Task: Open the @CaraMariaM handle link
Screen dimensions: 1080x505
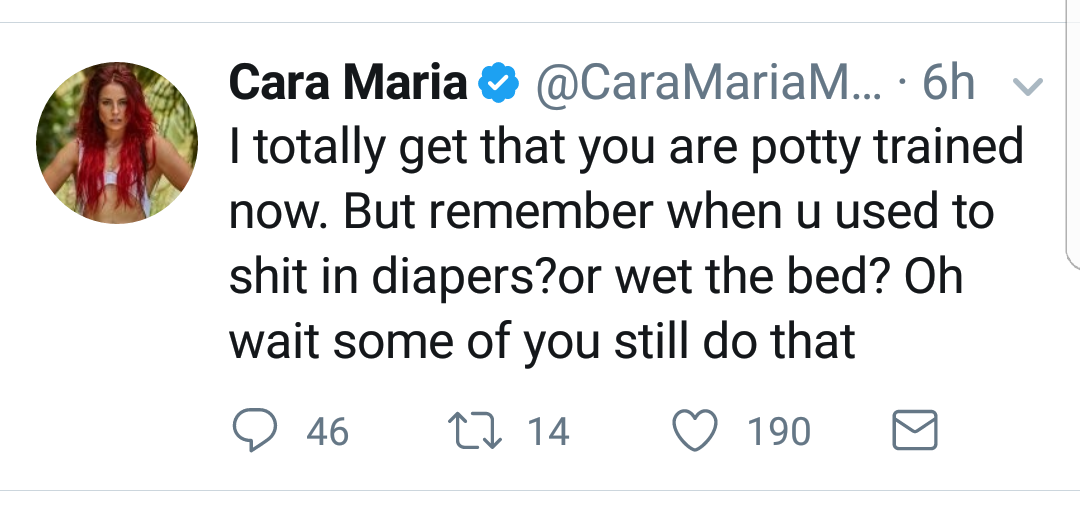Action: [708, 84]
